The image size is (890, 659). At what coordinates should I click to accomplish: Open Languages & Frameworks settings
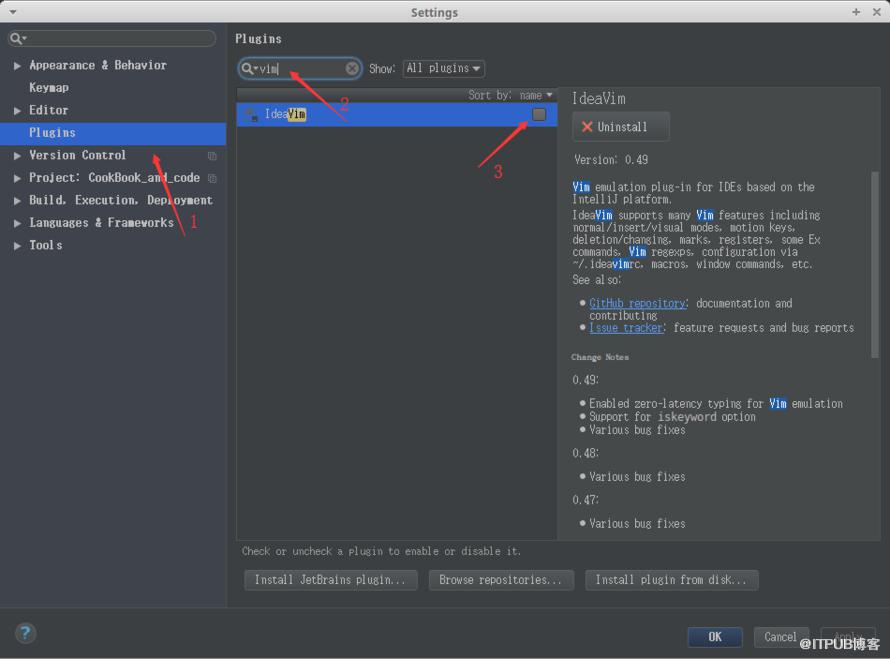click(101, 223)
